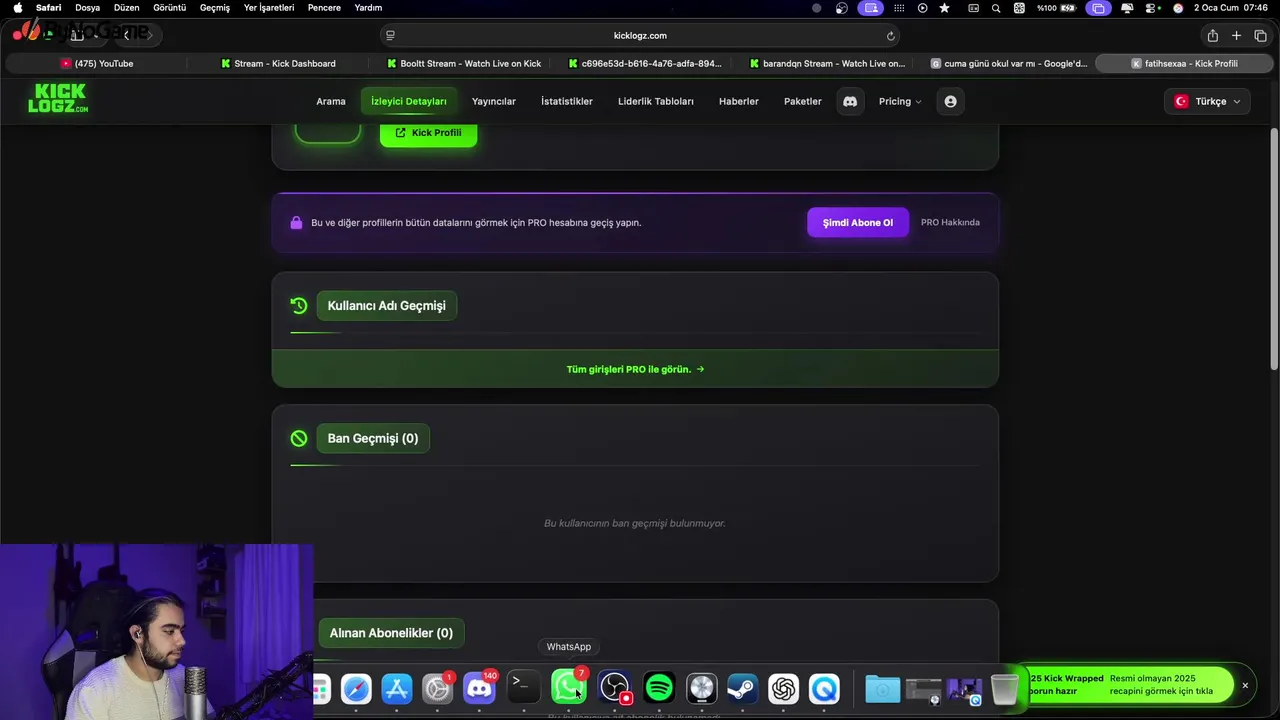Viewport: 1280px width, 720px height.
Task: Open the Geçmiş menu
Action: [x=214, y=8]
